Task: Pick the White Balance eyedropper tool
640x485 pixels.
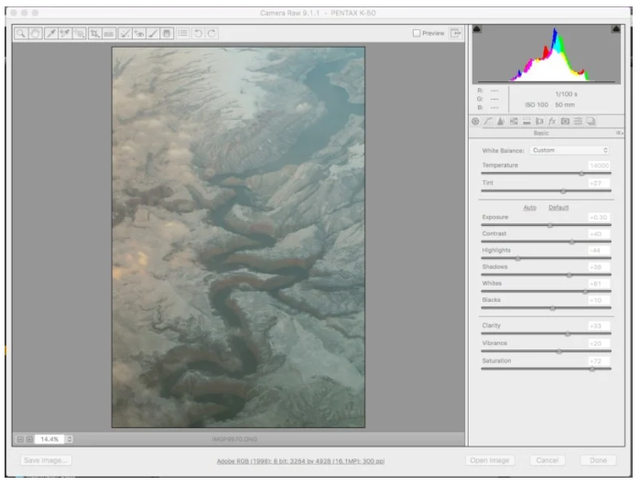Action: 49,33
